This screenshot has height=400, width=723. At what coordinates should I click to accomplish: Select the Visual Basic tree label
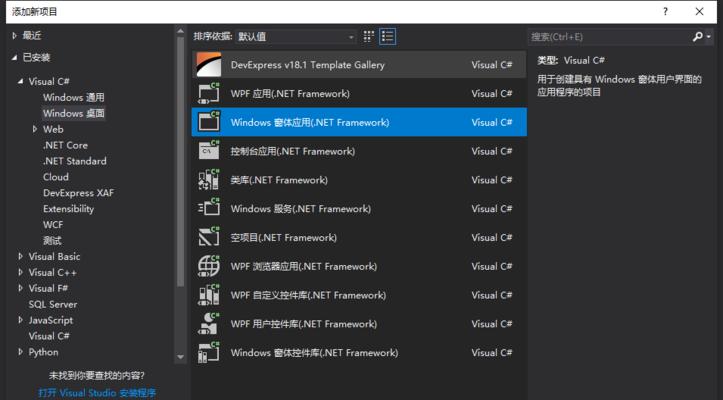54,256
